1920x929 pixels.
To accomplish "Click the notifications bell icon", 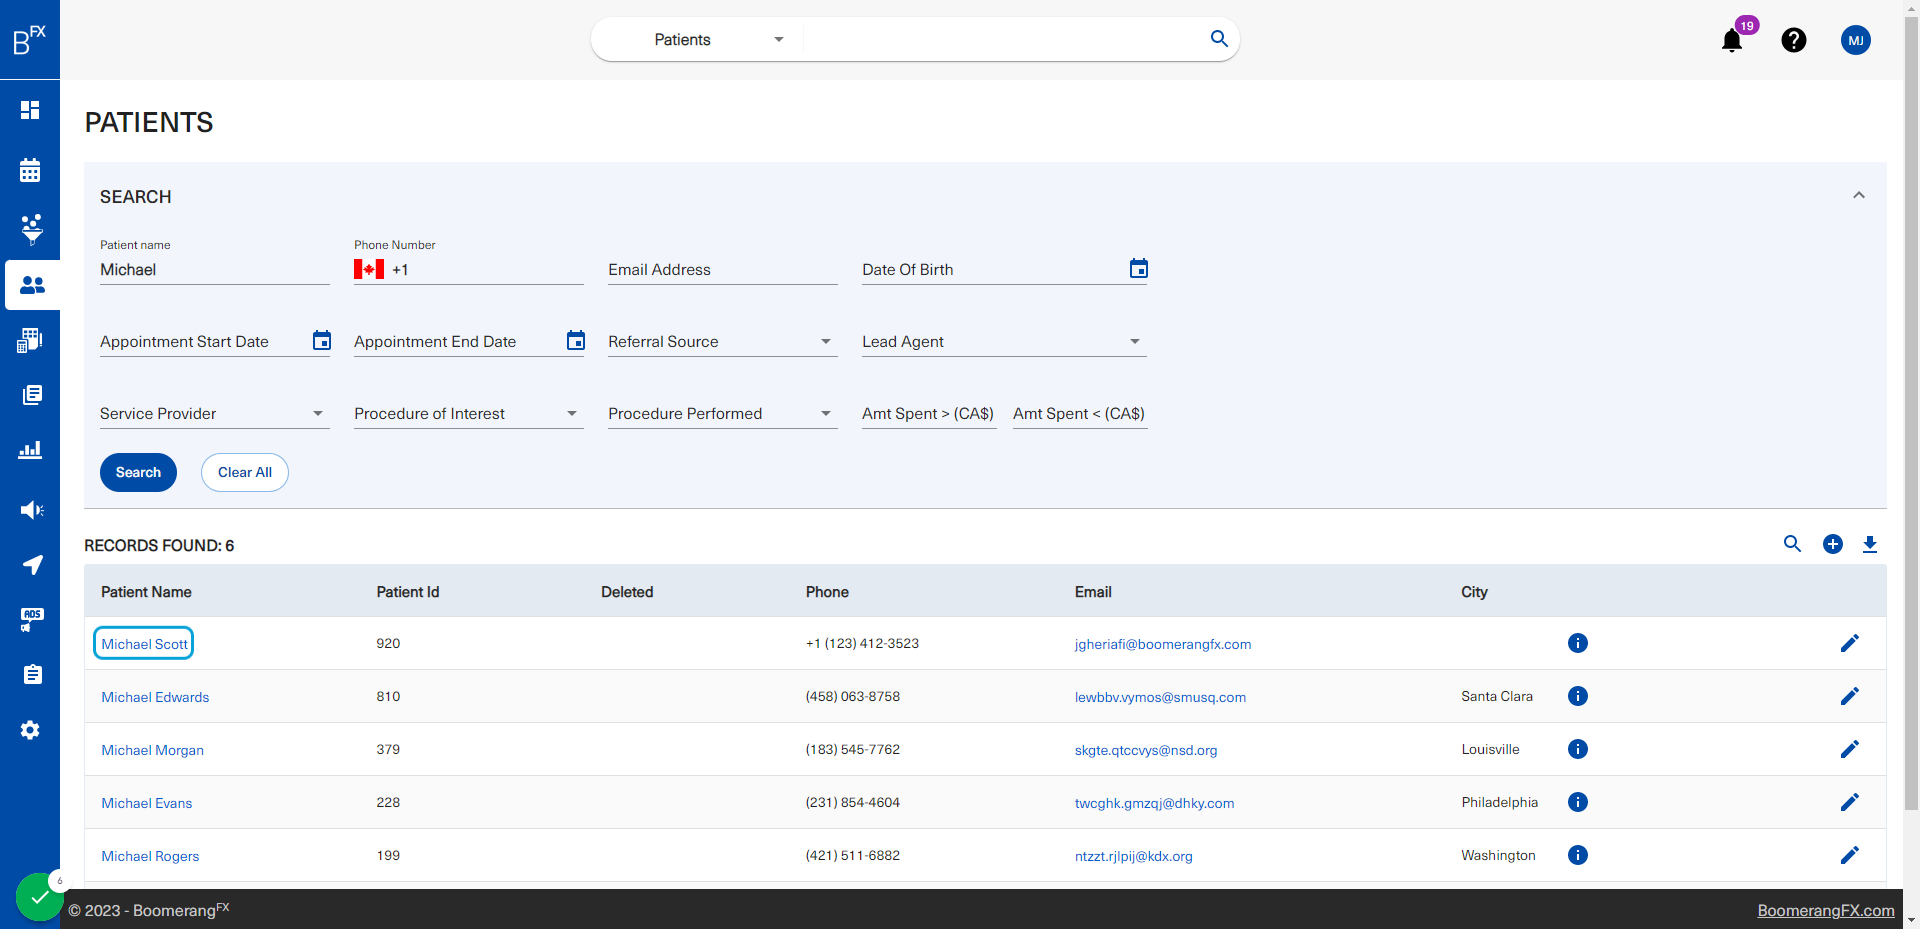I will tap(1732, 40).
